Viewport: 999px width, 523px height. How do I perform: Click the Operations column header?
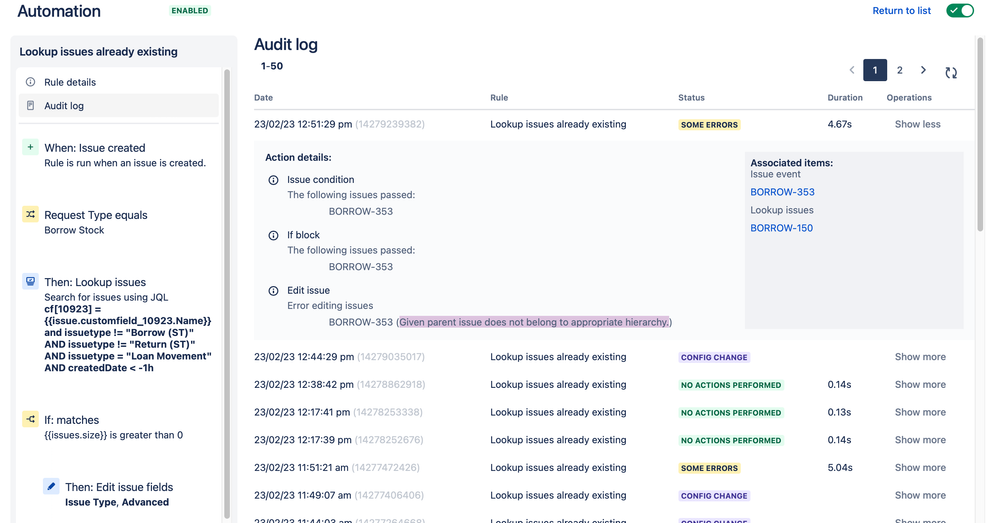(x=909, y=97)
